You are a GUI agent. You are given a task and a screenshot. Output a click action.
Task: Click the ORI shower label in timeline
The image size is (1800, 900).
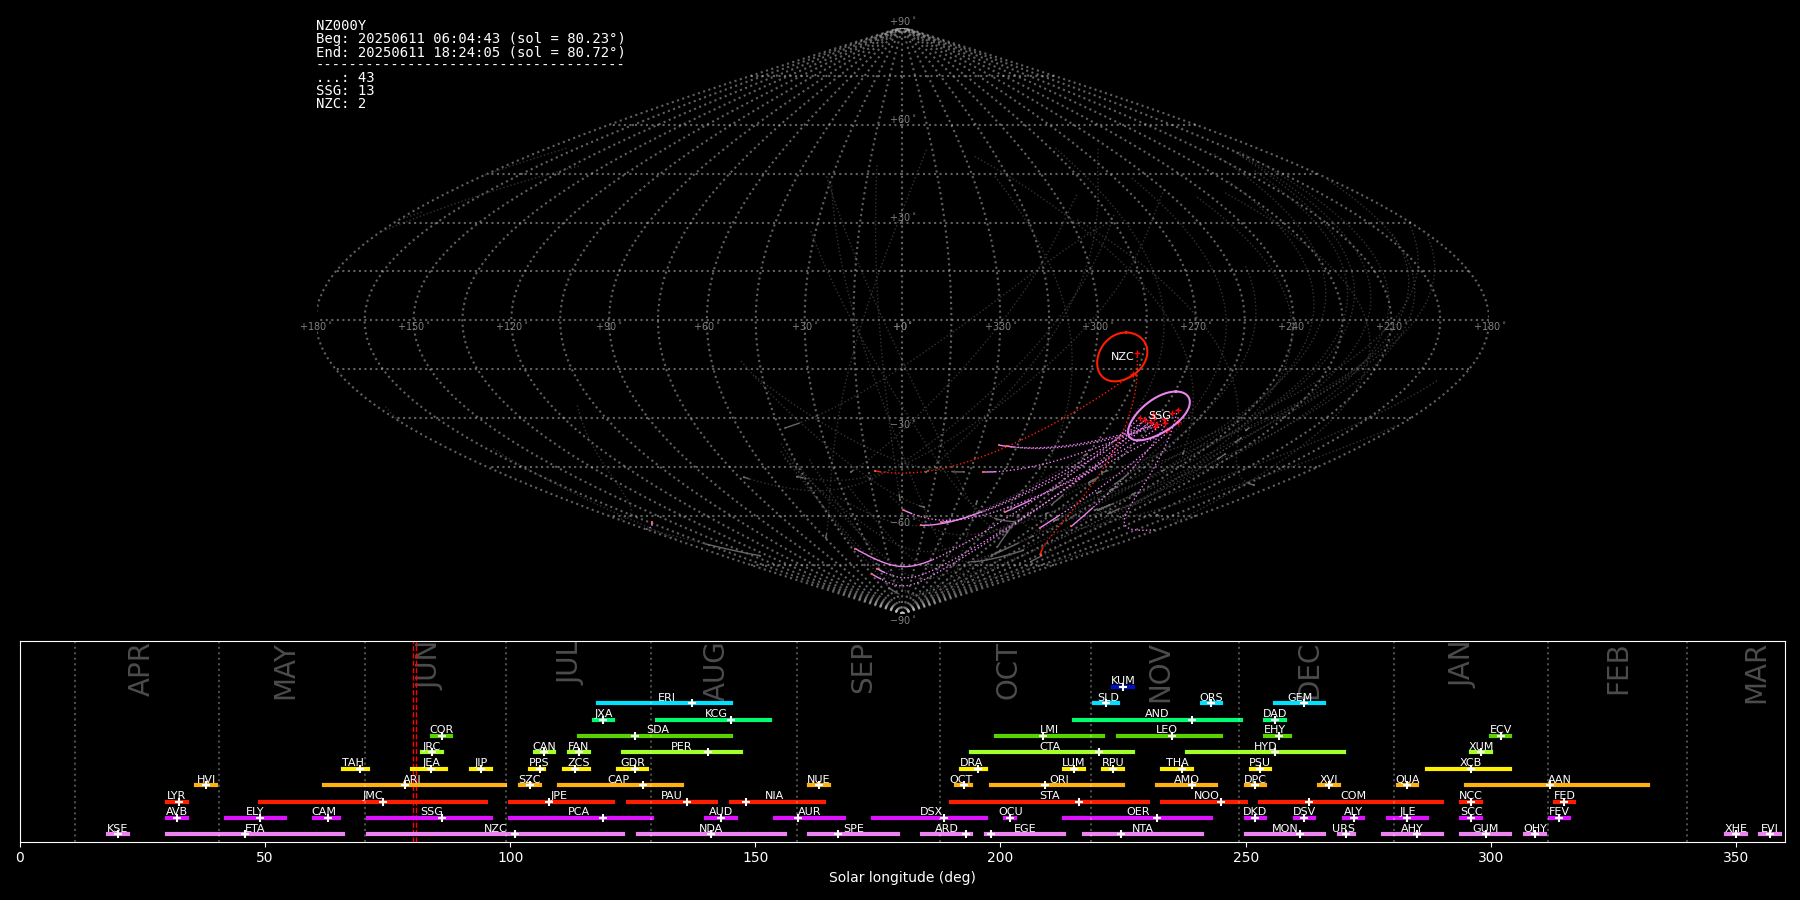tap(1059, 780)
